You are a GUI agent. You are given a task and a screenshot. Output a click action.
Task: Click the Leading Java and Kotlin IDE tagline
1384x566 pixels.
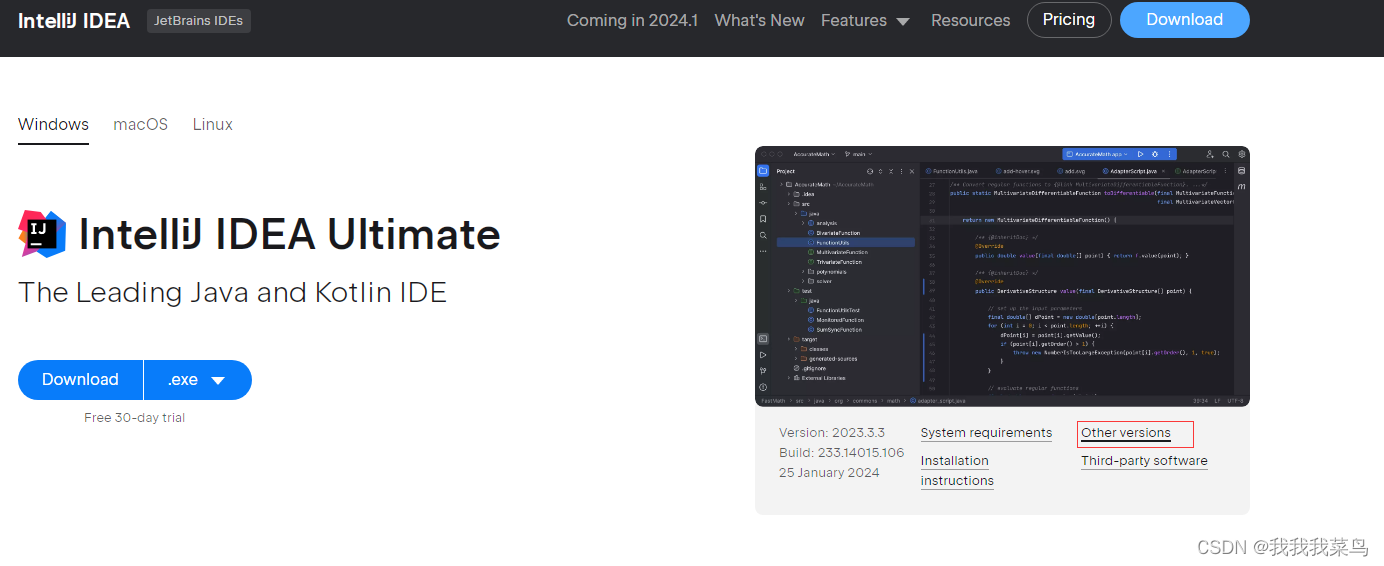pyautogui.click(x=232, y=292)
